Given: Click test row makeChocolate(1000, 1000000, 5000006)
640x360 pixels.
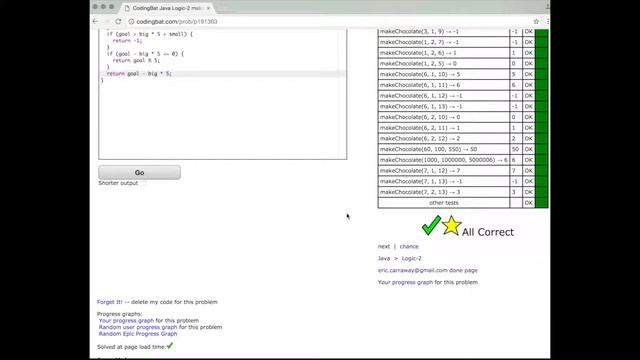Looking at the screenshot, I should [x=444, y=160].
